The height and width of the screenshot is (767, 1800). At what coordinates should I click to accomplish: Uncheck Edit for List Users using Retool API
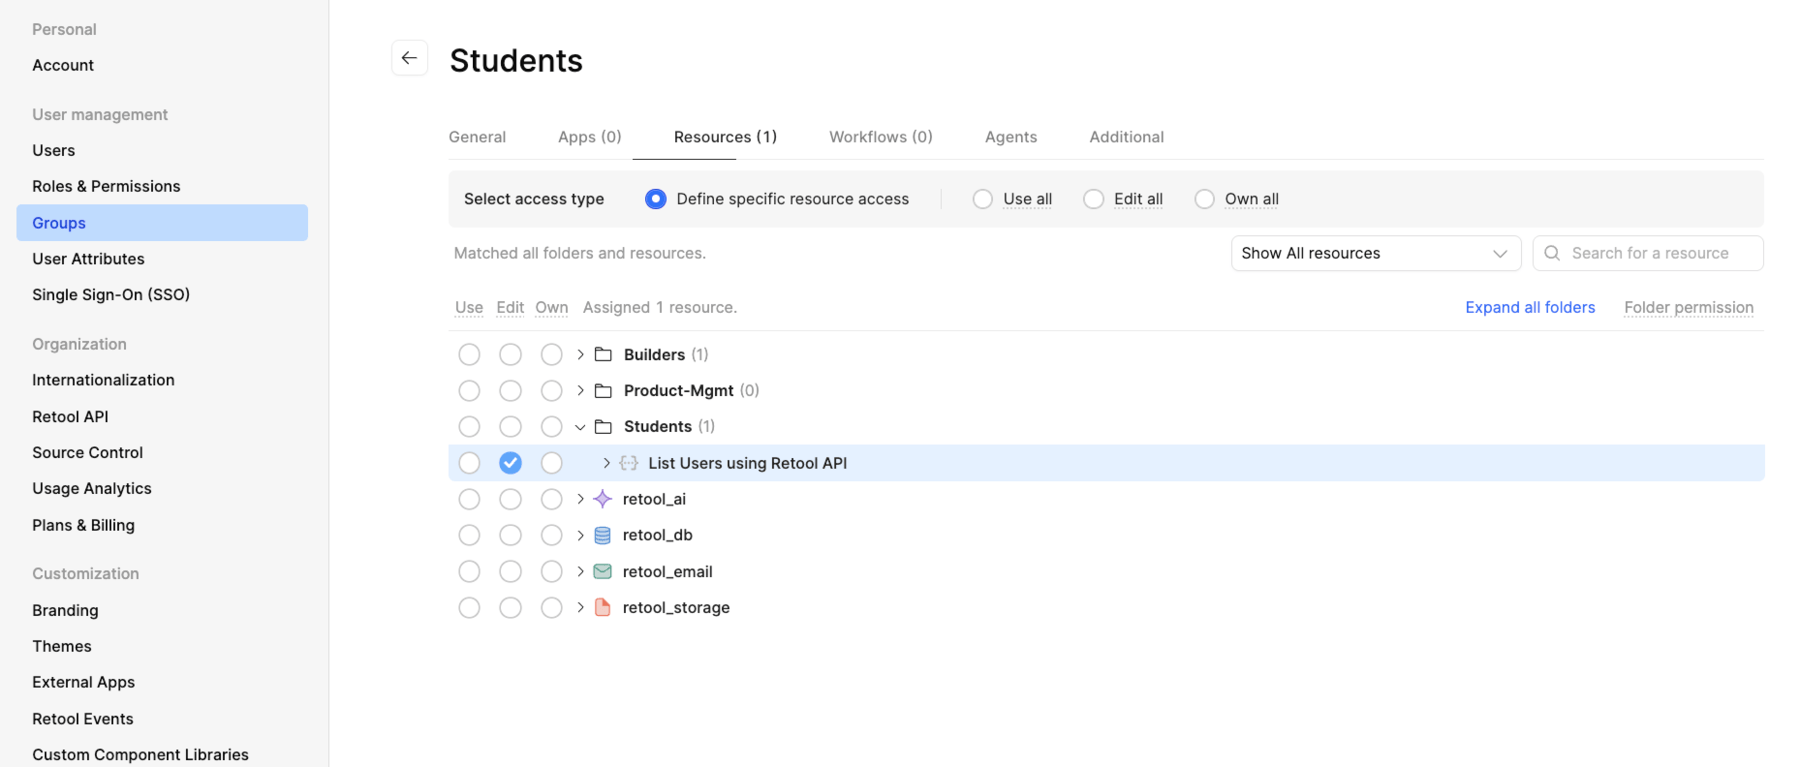510,463
